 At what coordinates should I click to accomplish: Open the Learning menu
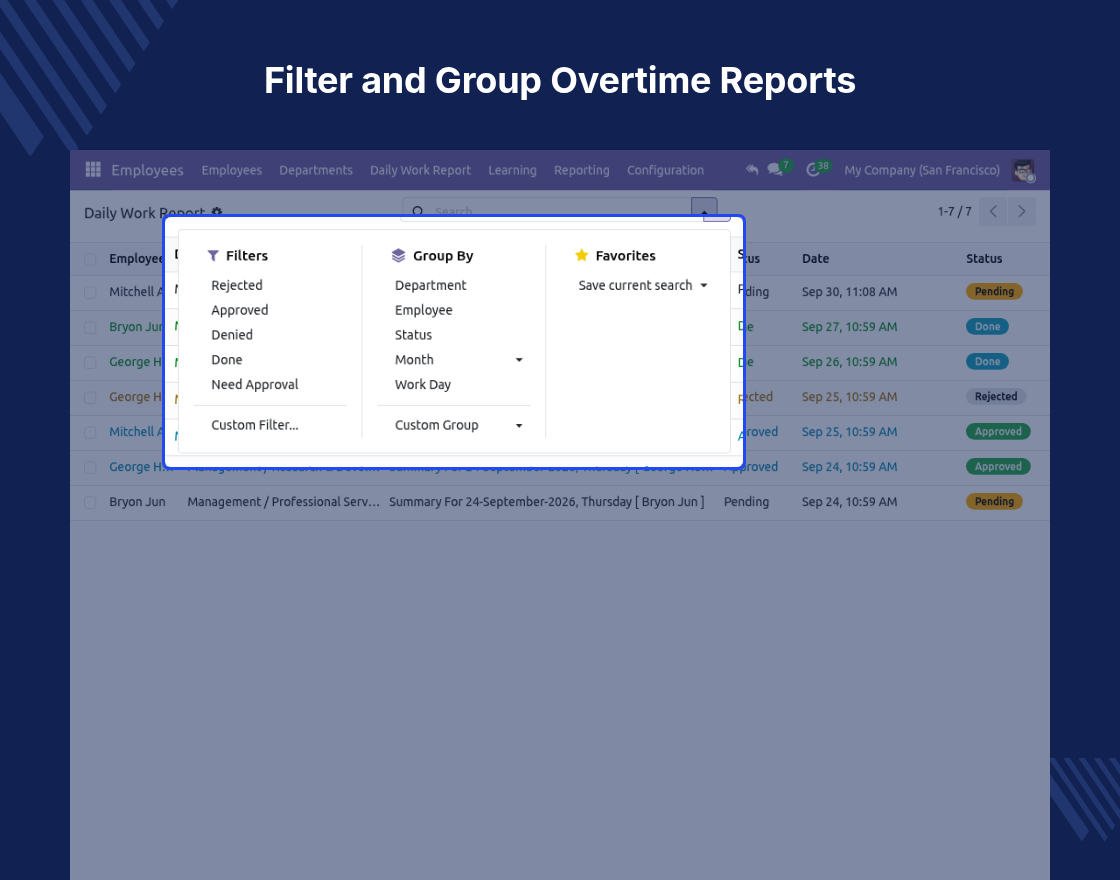[512, 170]
